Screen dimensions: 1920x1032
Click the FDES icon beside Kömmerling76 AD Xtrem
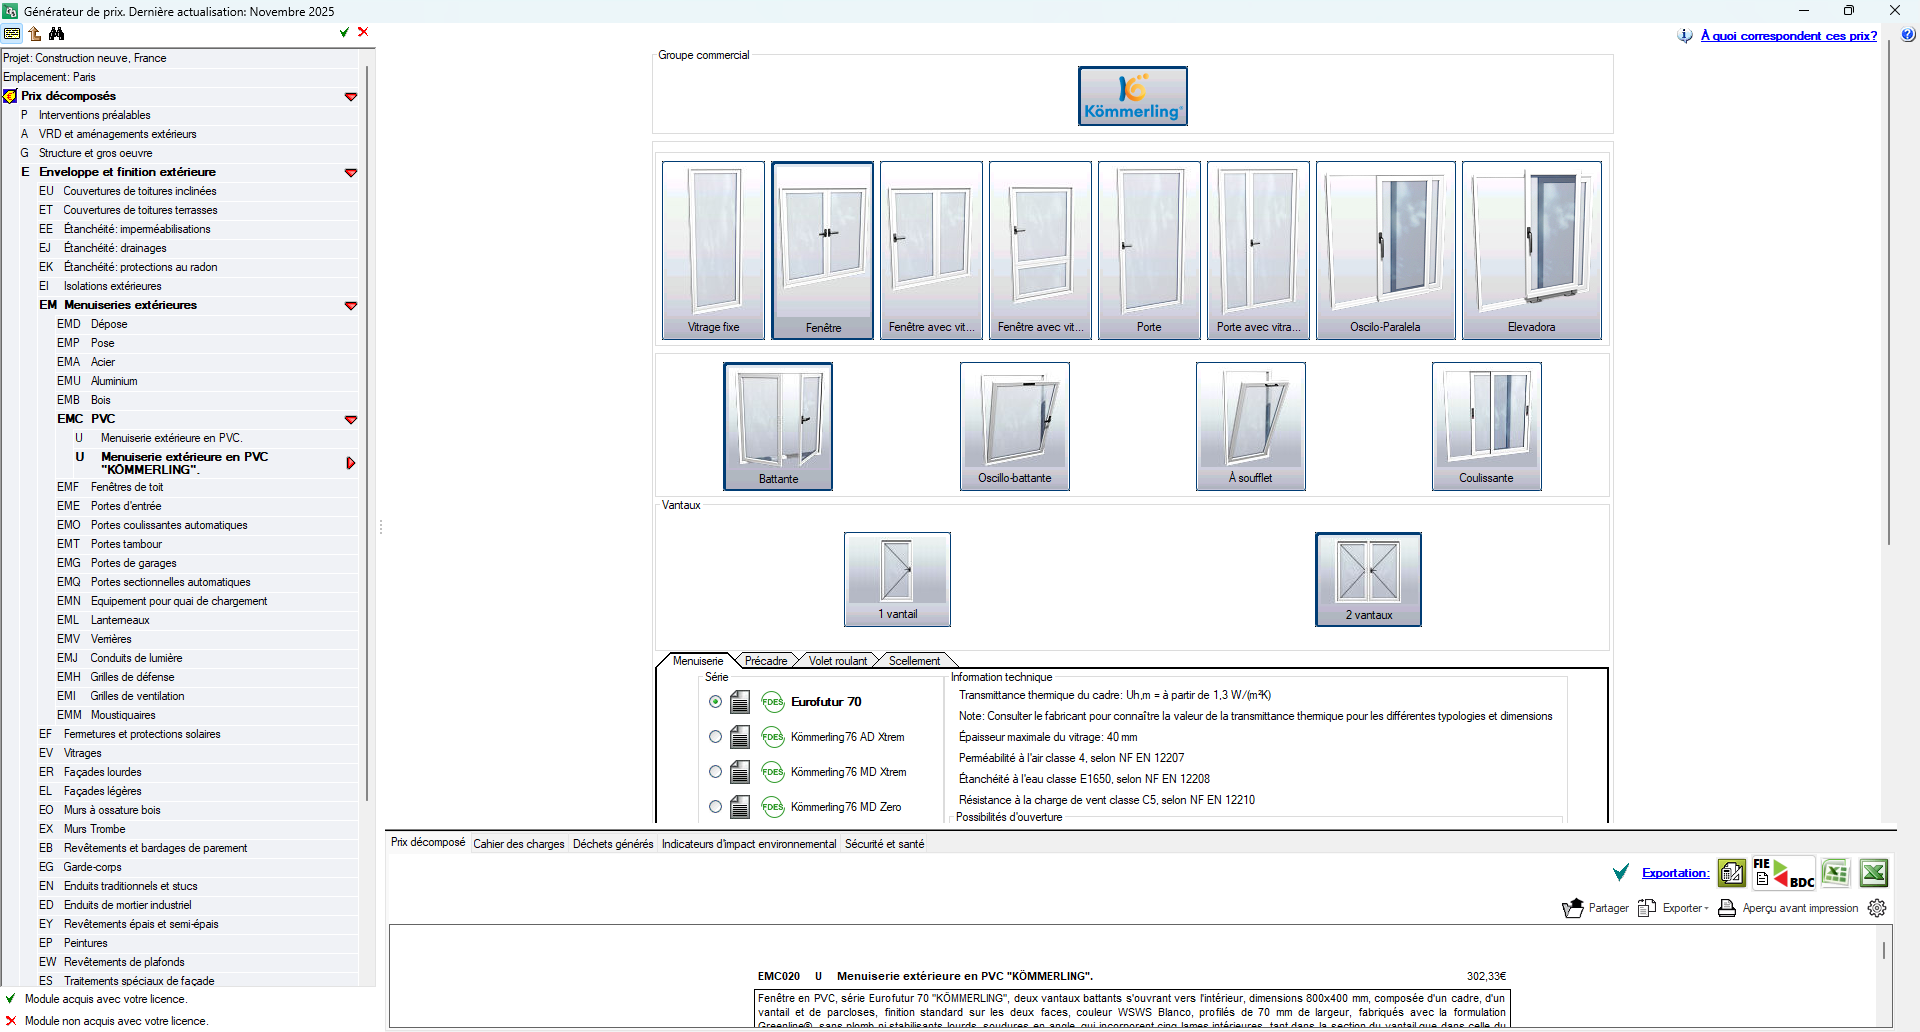click(773, 737)
